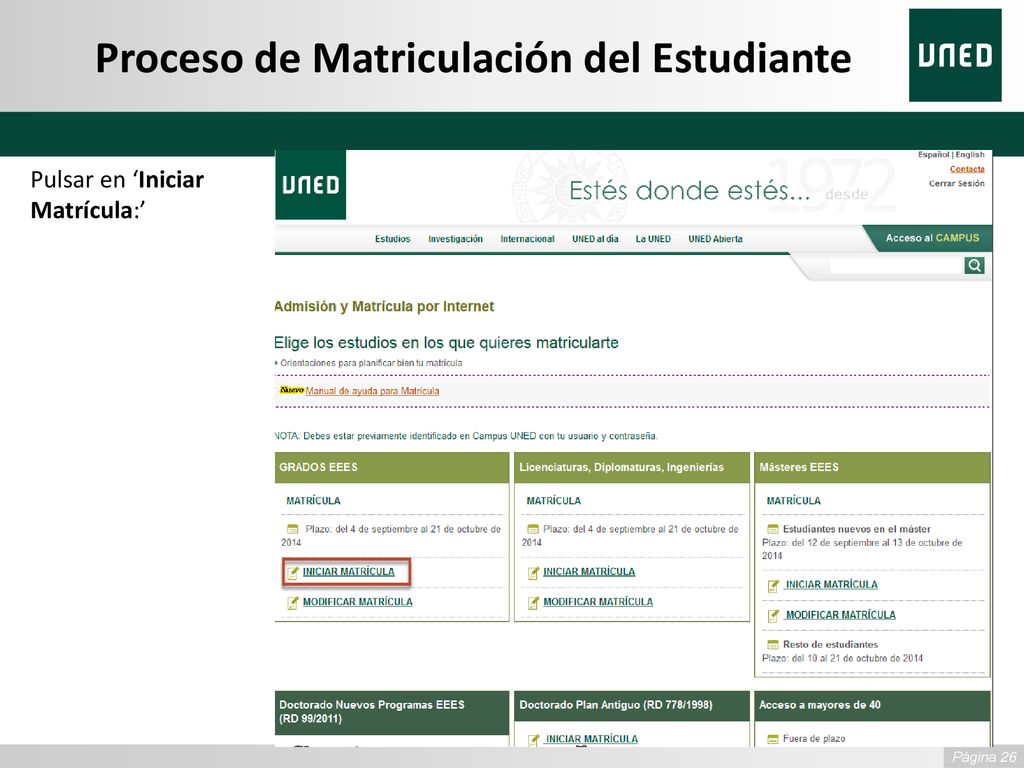Click the Admisión y Matrícula por Internet heading
The image size is (1024, 768).
click(384, 306)
